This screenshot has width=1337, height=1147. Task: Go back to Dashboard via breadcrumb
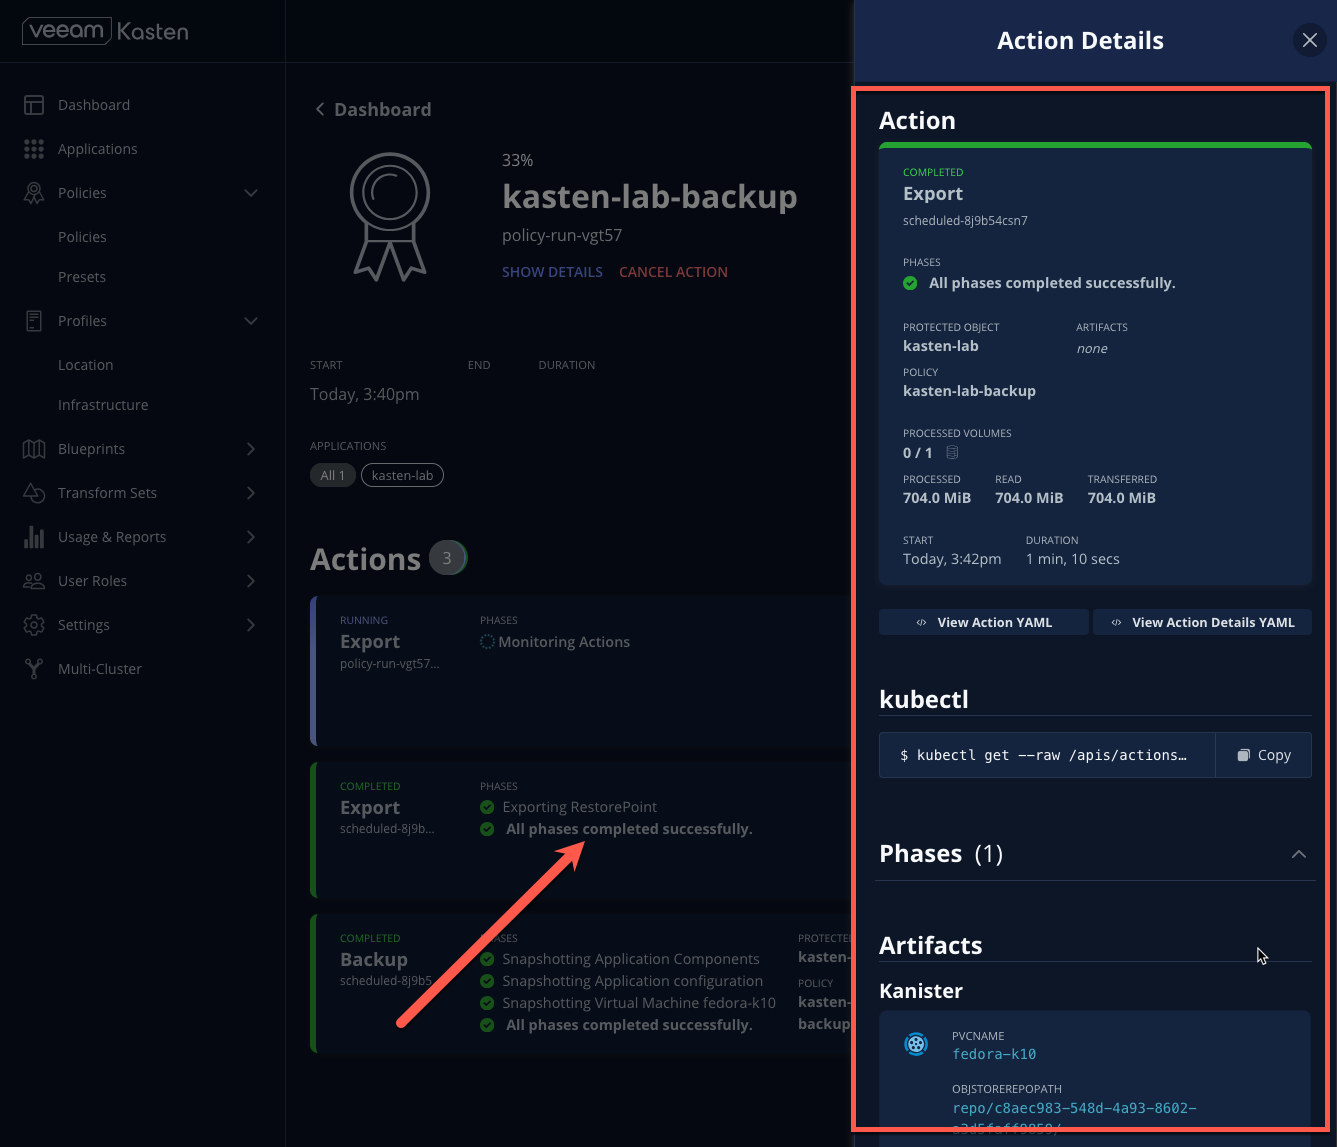[373, 110]
